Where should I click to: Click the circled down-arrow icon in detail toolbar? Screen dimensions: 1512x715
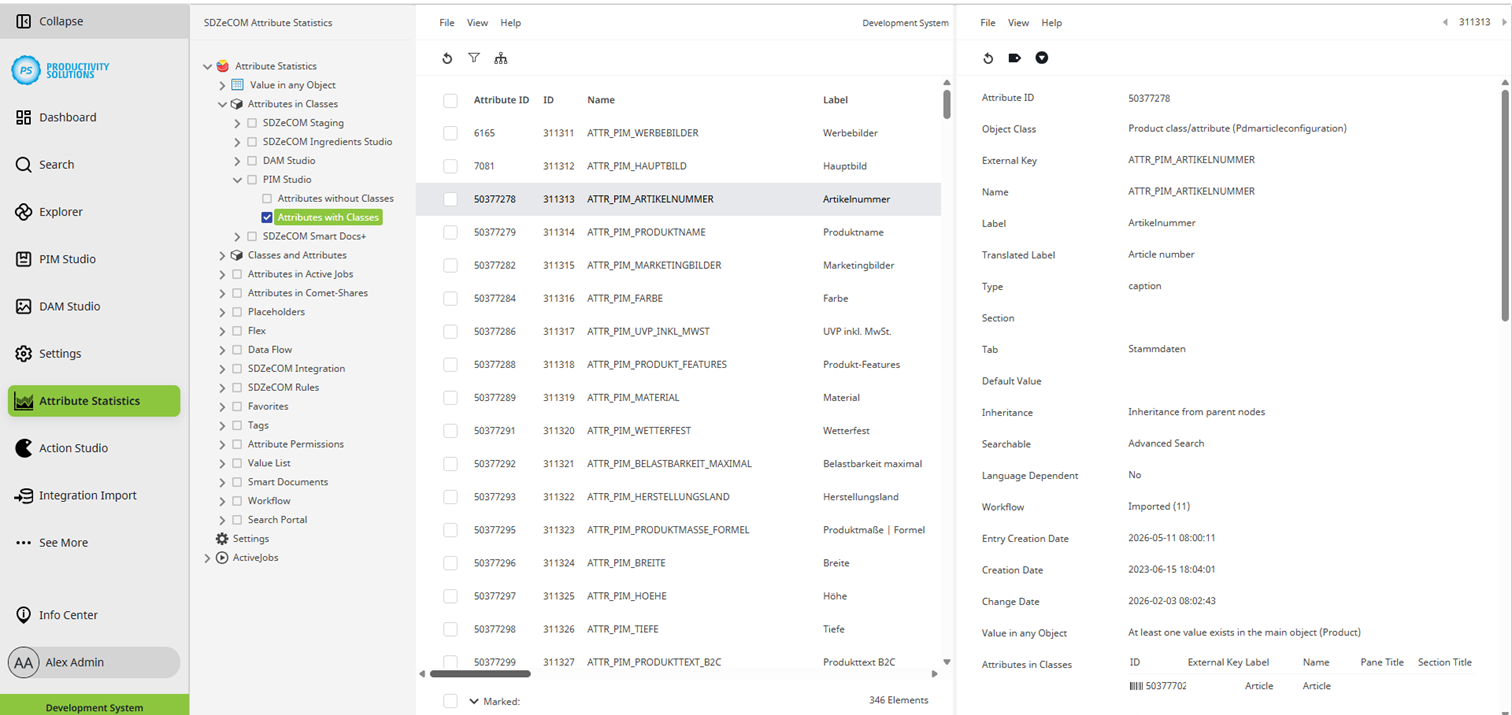pos(1042,58)
